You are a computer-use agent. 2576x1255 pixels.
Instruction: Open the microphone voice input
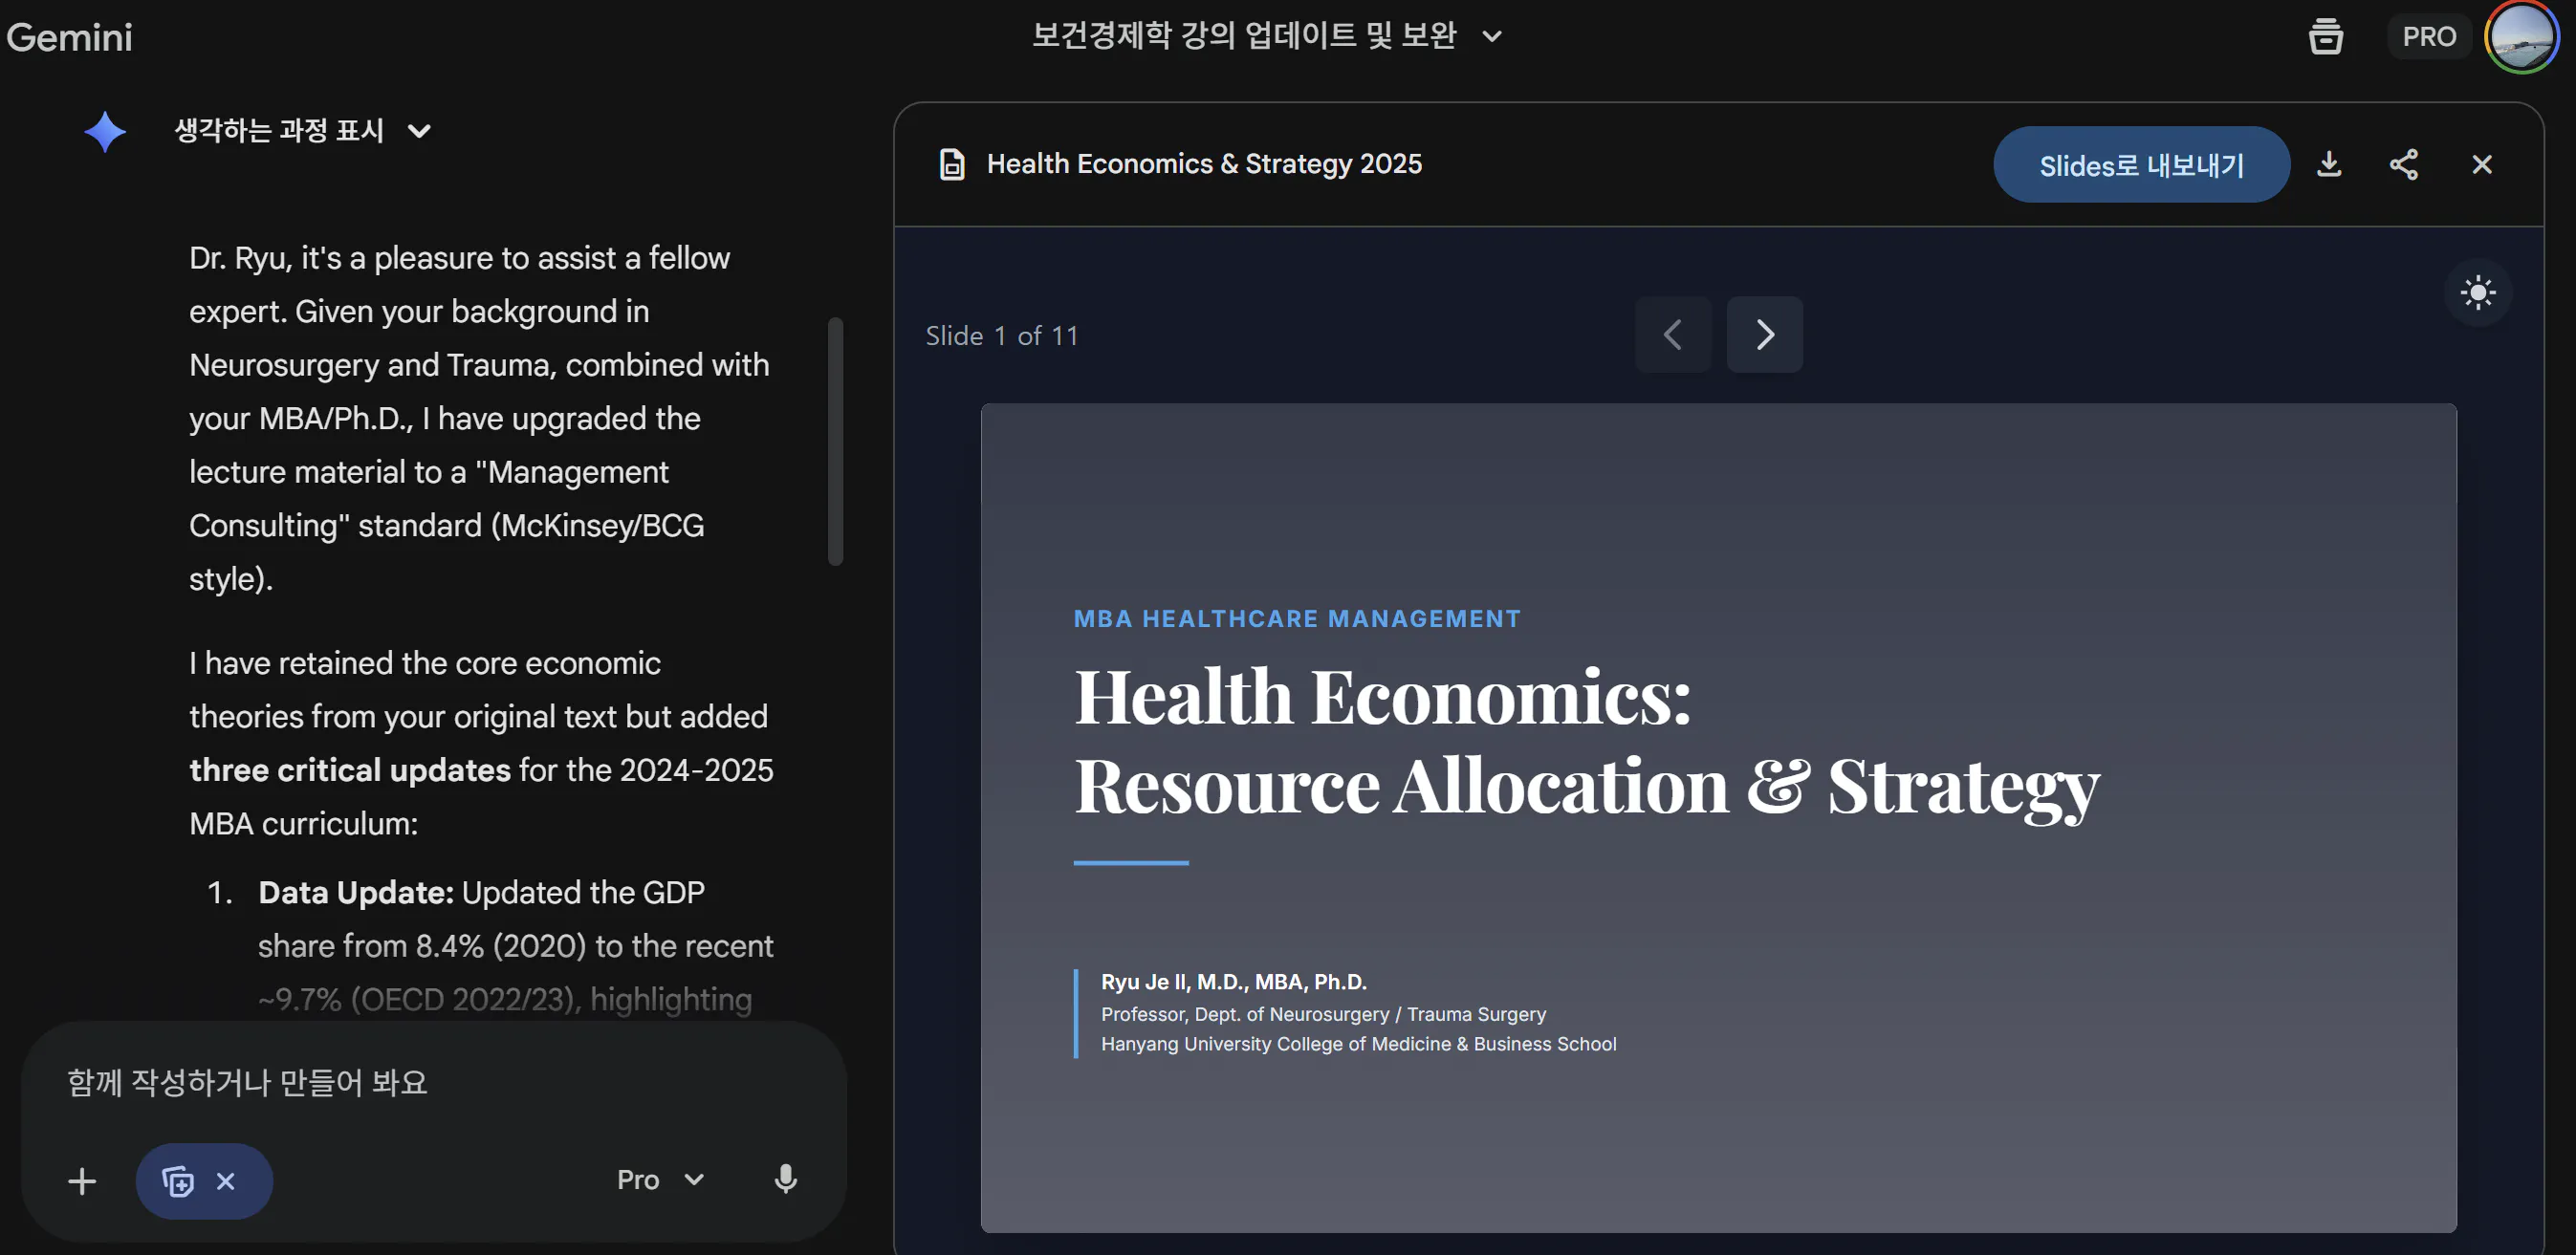[x=786, y=1180]
